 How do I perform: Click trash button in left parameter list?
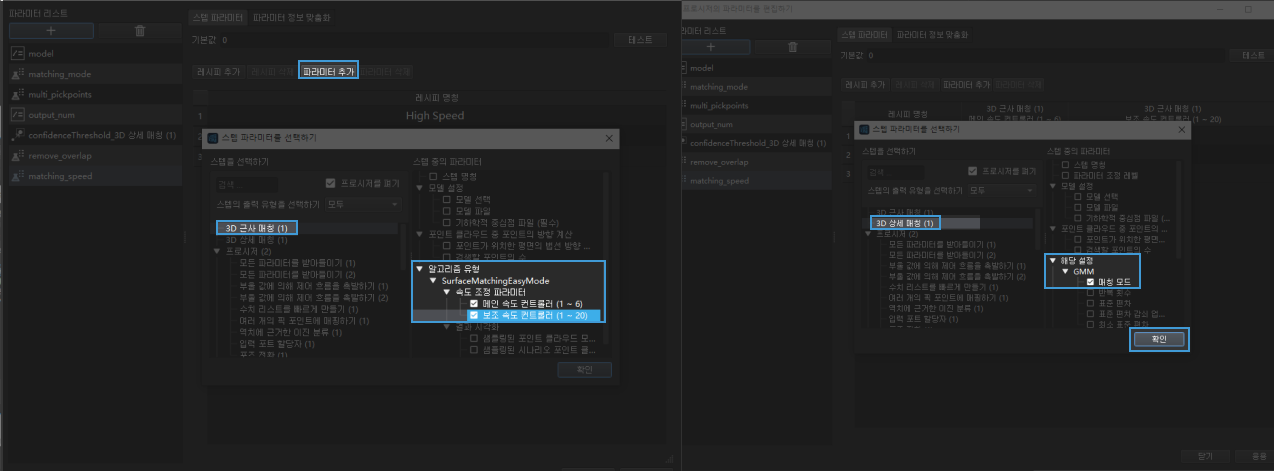[141, 31]
